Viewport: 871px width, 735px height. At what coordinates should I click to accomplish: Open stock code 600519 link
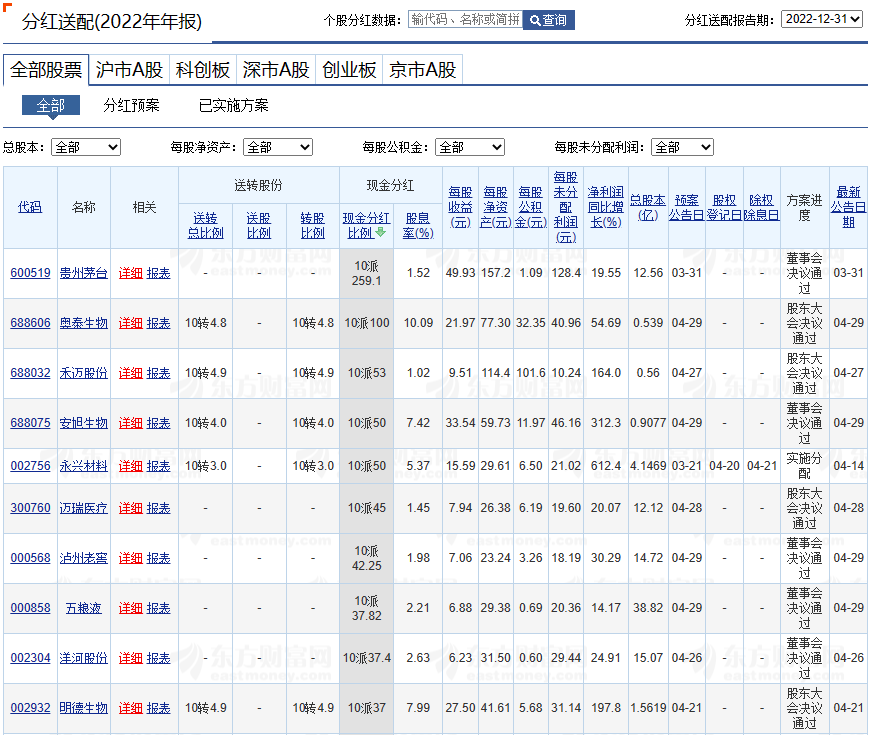coord(30,273)
